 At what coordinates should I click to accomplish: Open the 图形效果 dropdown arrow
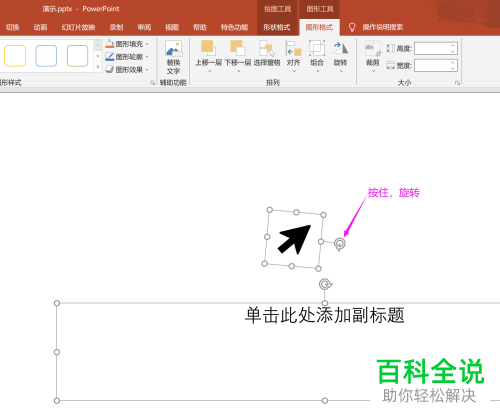(x=147, y=70)
